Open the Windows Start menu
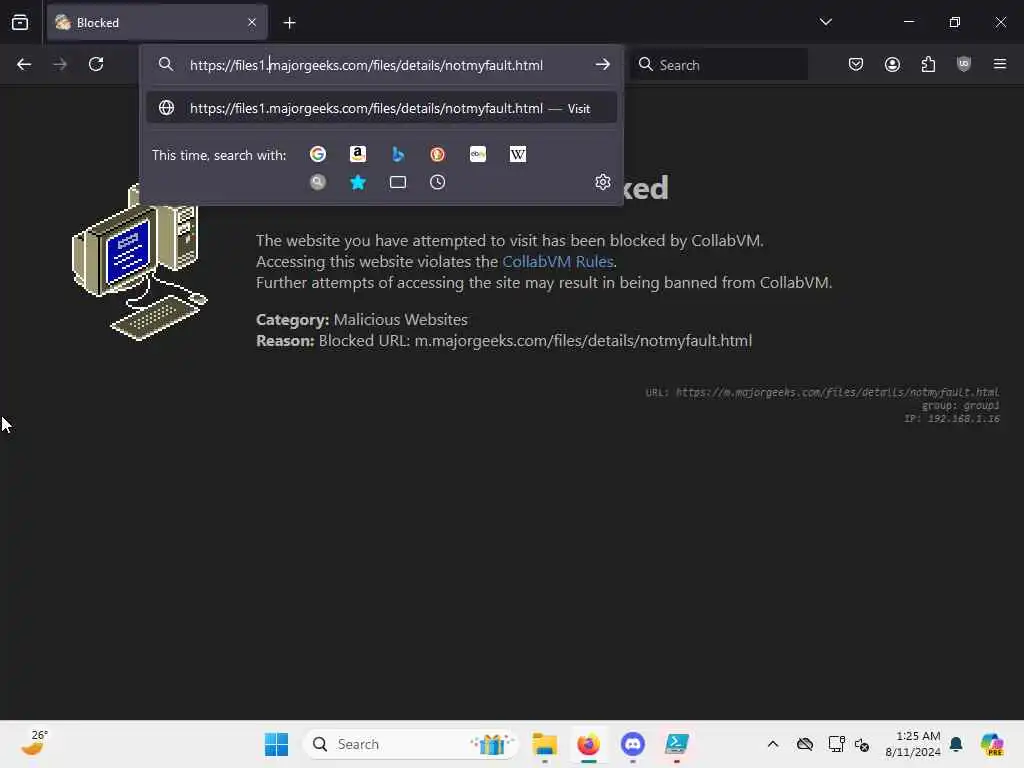Screen dimensions: 1024x768 pos(276,744)
